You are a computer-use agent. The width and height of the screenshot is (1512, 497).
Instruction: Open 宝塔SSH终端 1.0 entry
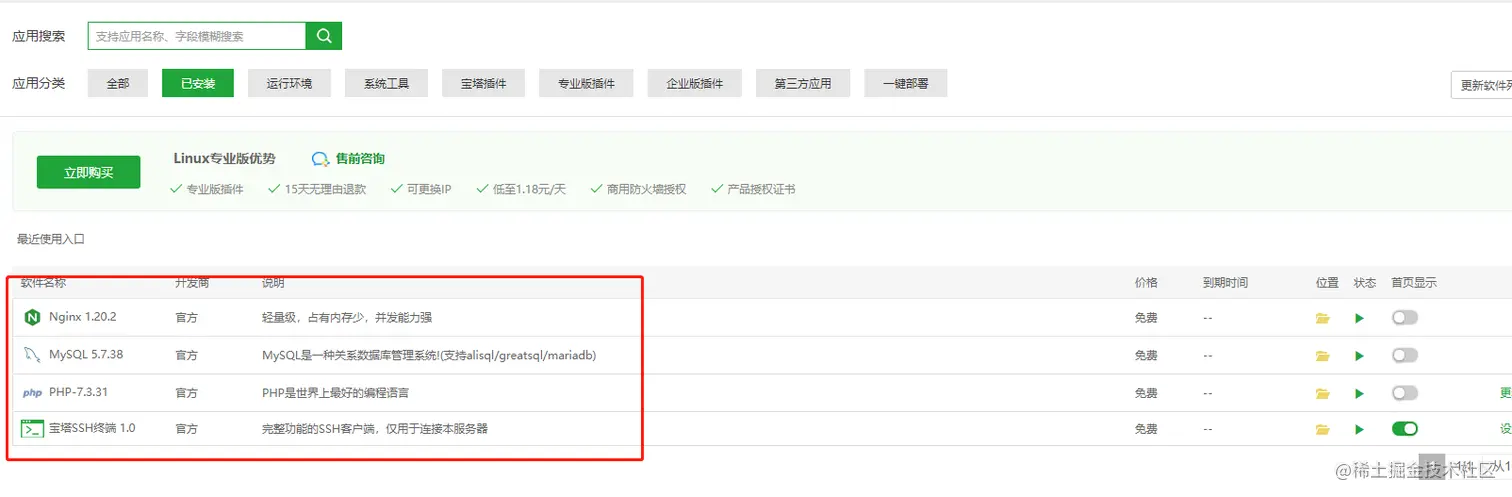point(92,428)
